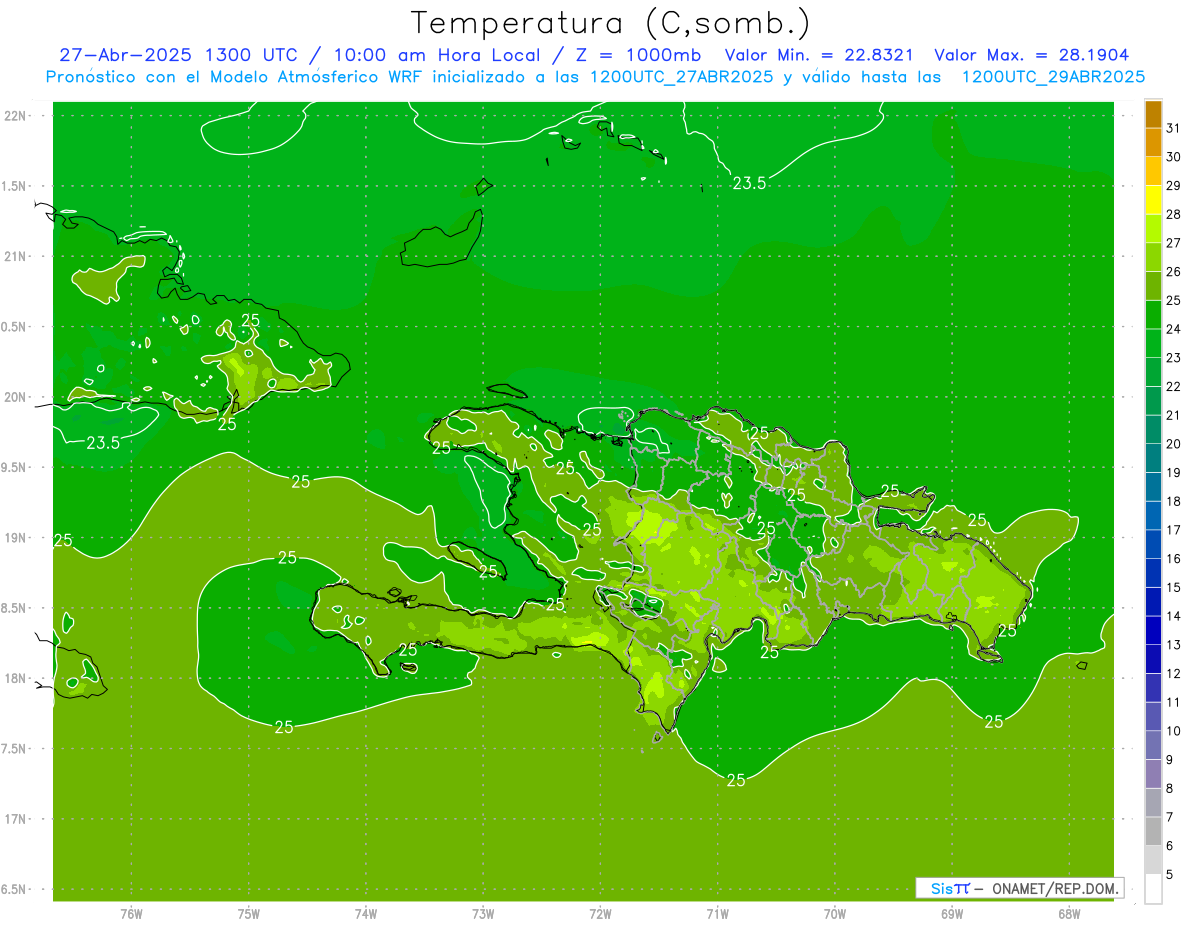Click the purple legend swatch between 9 and 10

pos(1154,745)
